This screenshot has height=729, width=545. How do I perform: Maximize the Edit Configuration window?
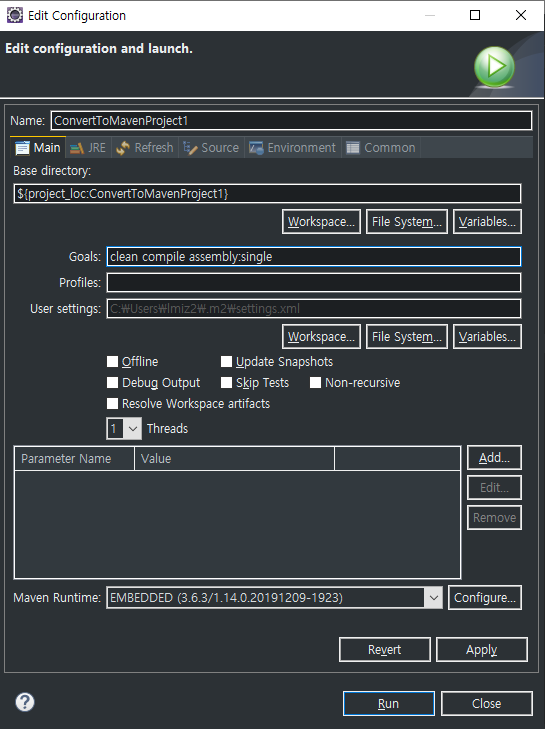[x=475, y=15]
